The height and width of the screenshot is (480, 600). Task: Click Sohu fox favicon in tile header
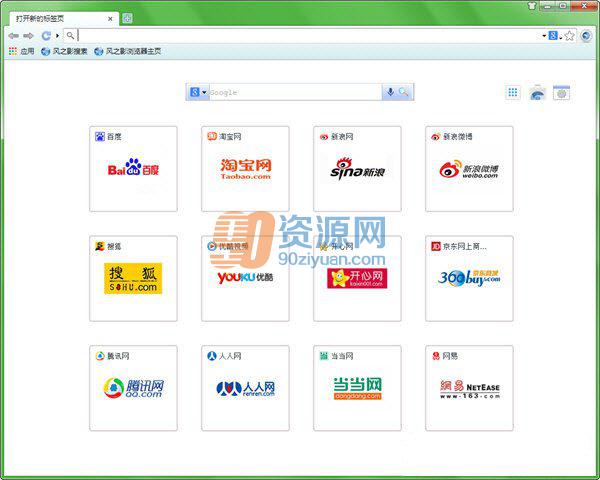click(100, 246)
